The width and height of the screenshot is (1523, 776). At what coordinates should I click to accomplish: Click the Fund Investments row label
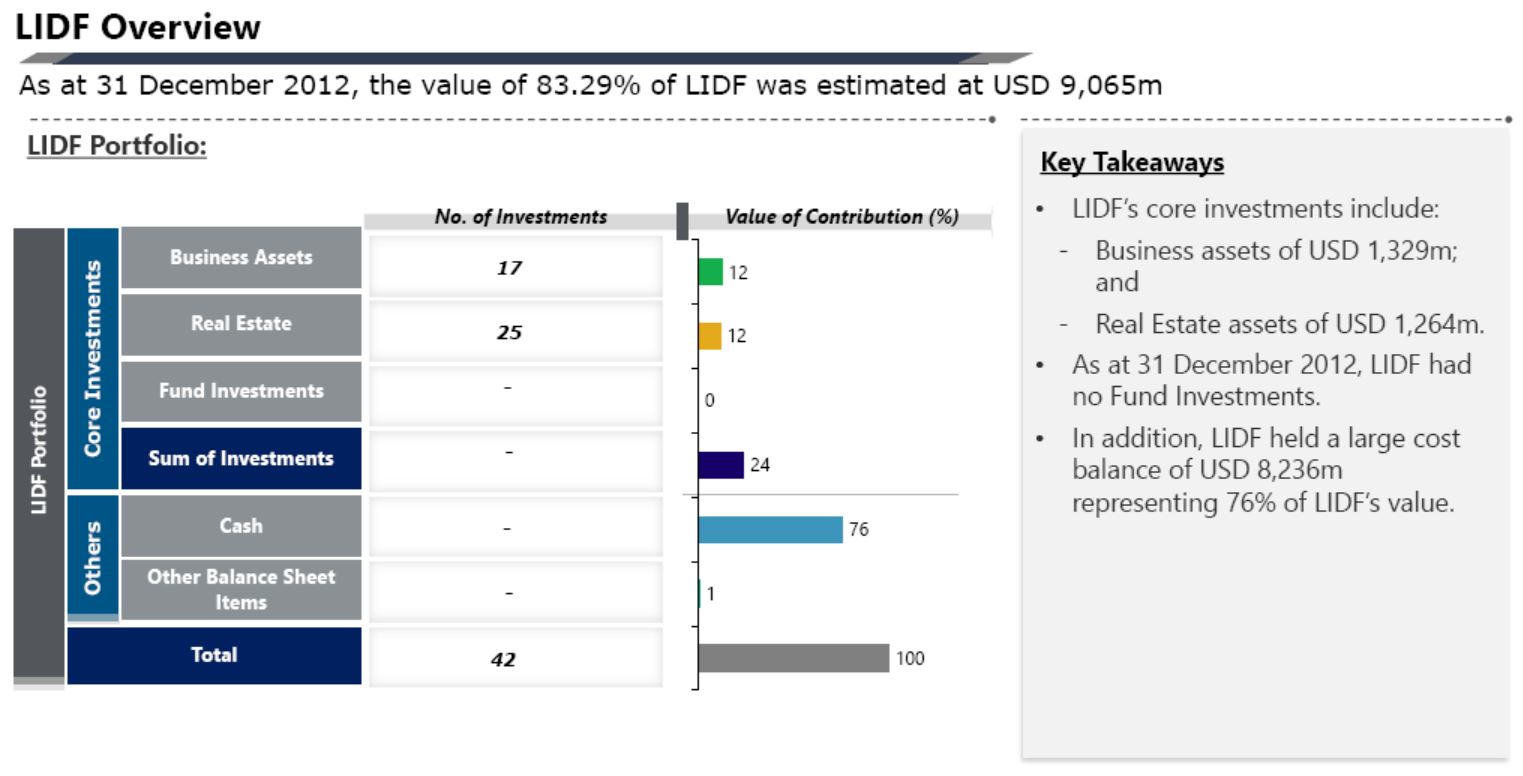coord(241,391)
